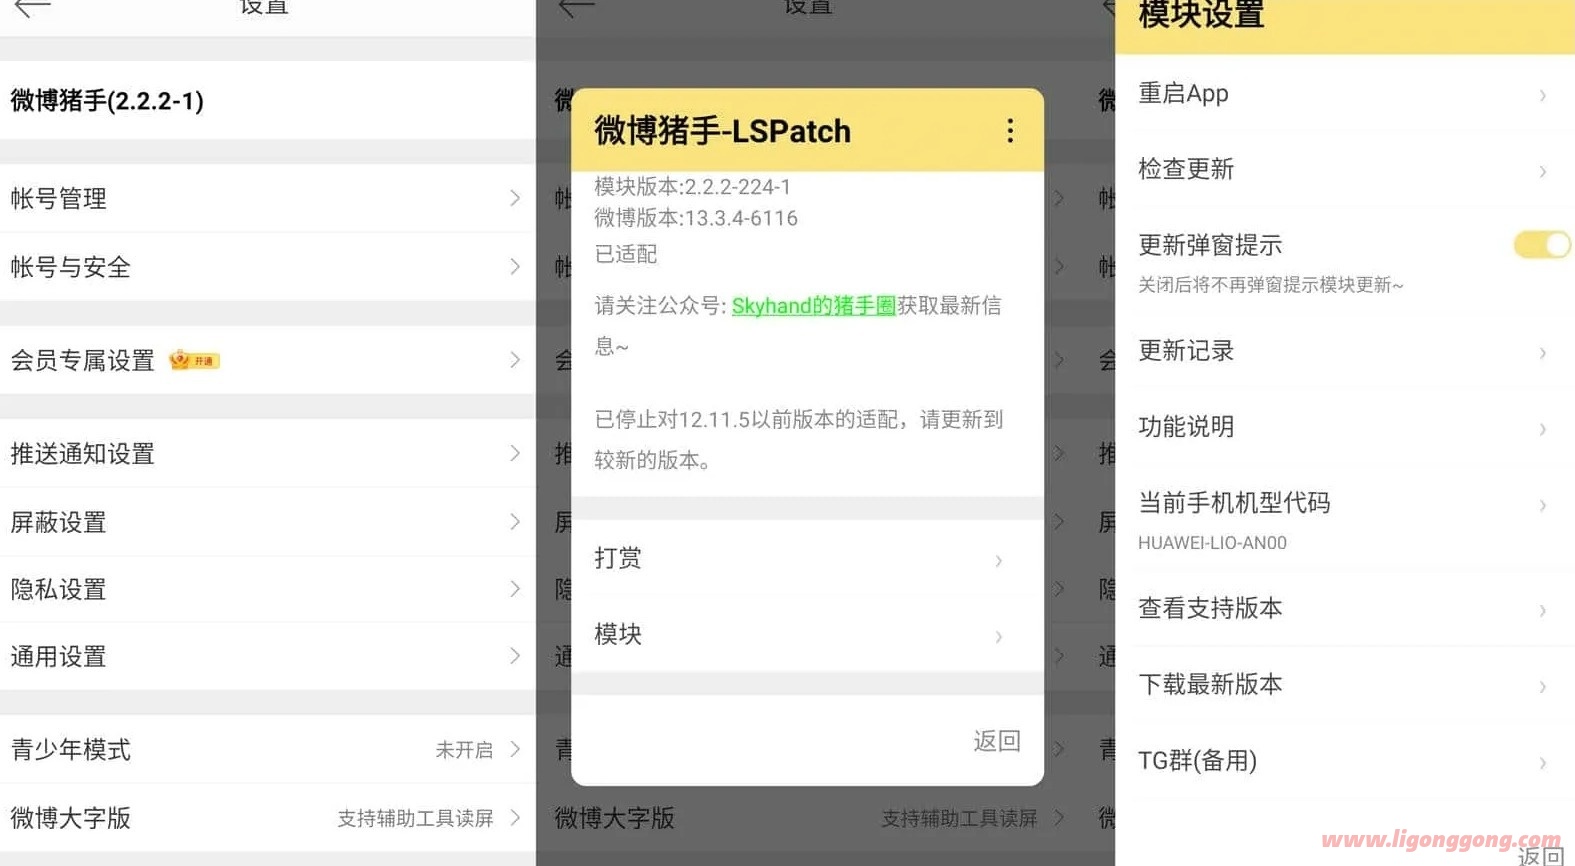The height and width of the screenshot is (866, 1575).
Task: Click 微博猪手(2.2.2-1) entry
Action: coord(268,100)
